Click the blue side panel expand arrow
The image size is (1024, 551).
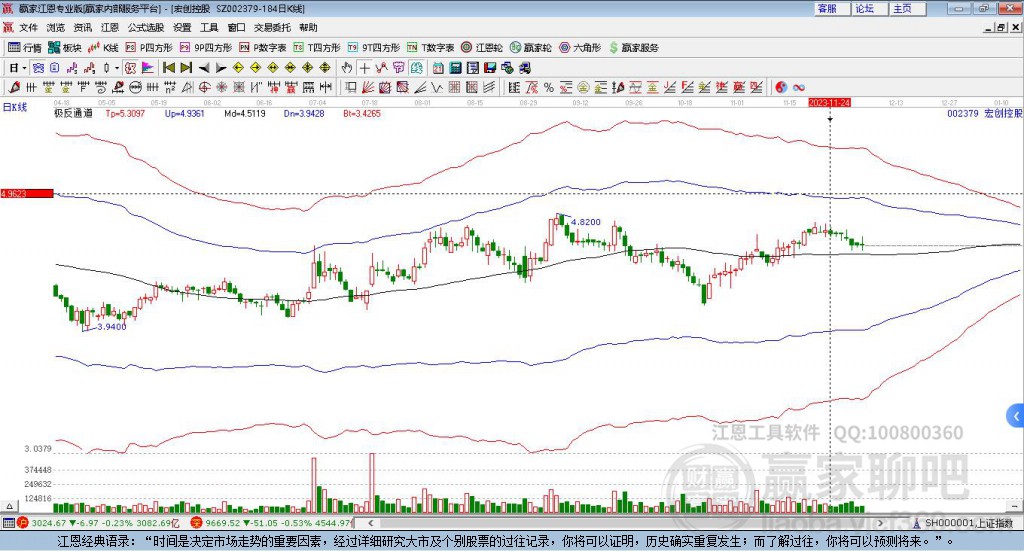point(1016,416)
